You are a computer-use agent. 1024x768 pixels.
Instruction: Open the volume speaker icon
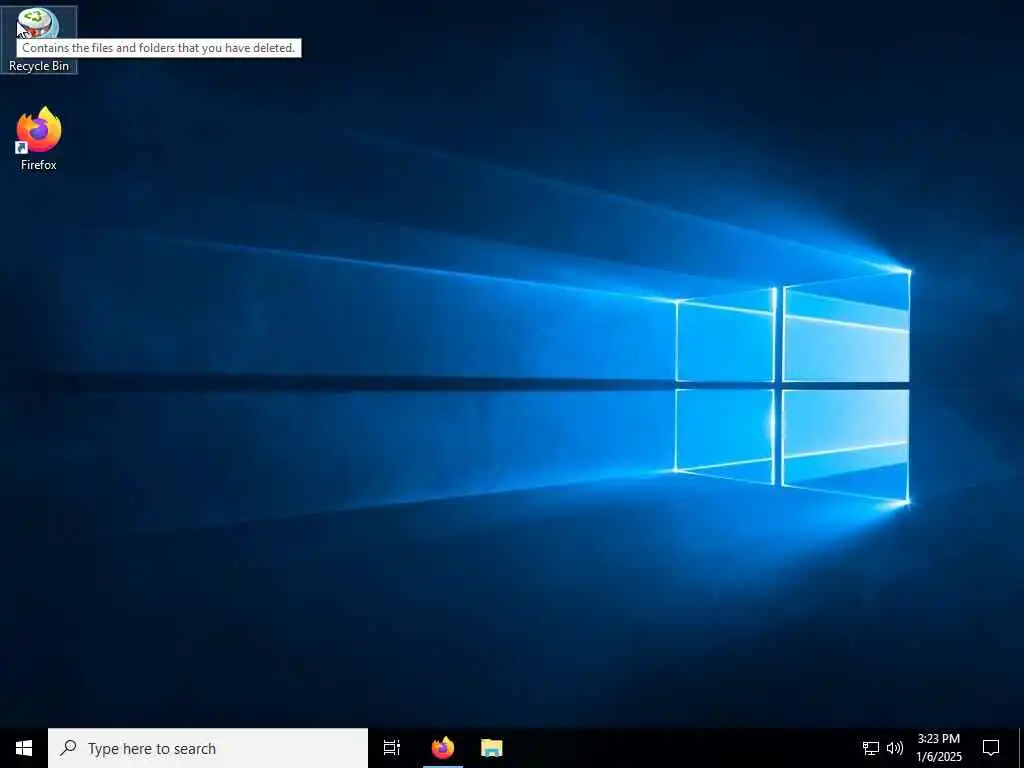click(895, 748)
